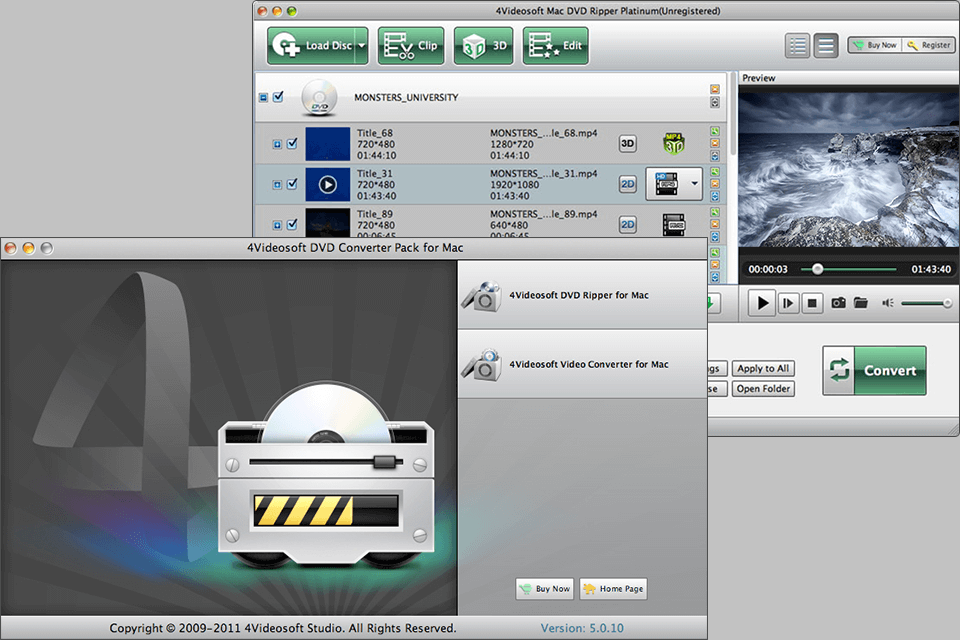The image size is (960, 640).
Task: Uncheck the Title_31 checkbox
Action: click(x=293, y=184)
